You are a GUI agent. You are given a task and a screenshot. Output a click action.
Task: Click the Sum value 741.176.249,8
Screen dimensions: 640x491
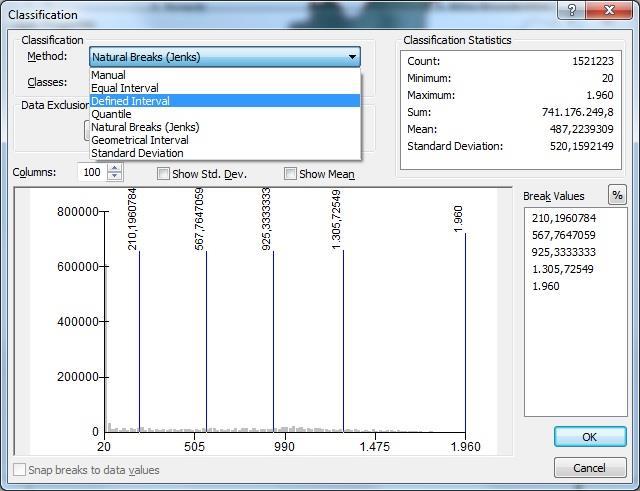click(x=578, y=112)
